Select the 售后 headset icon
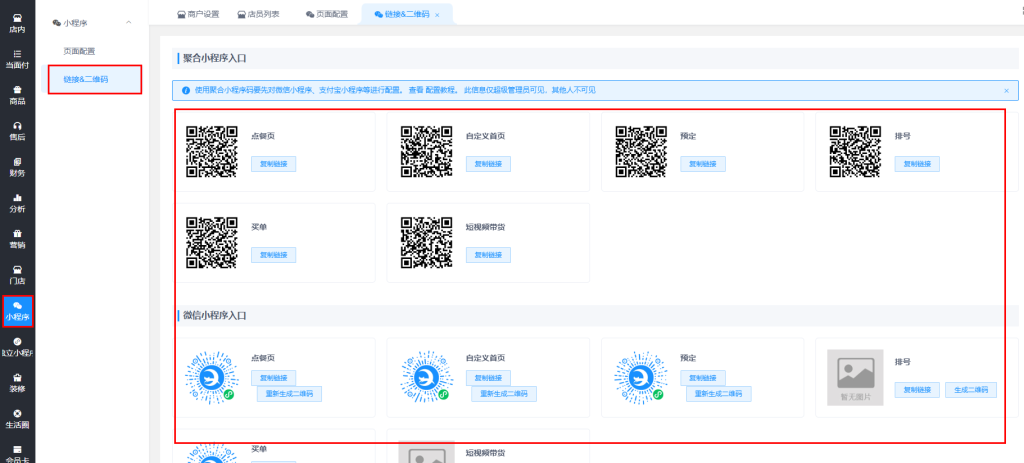Screen dimensions: 1024x463 (x=17, y=130)
